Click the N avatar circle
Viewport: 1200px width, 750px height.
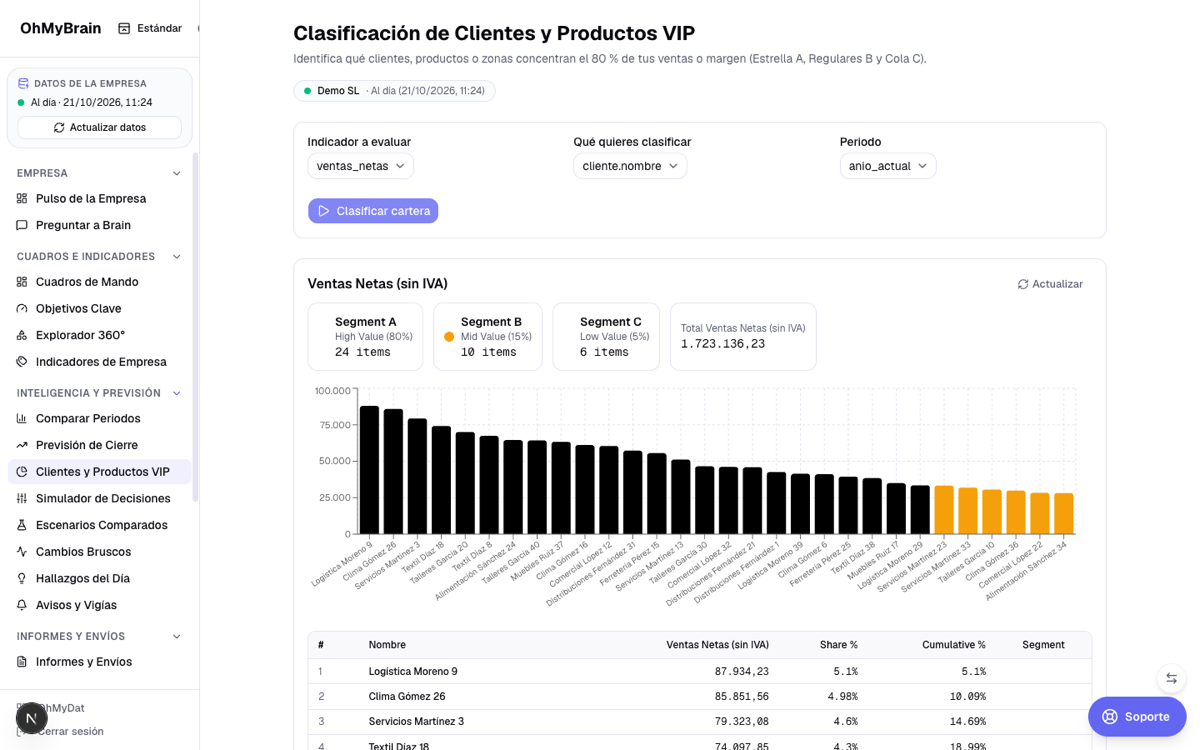point(32,718)
